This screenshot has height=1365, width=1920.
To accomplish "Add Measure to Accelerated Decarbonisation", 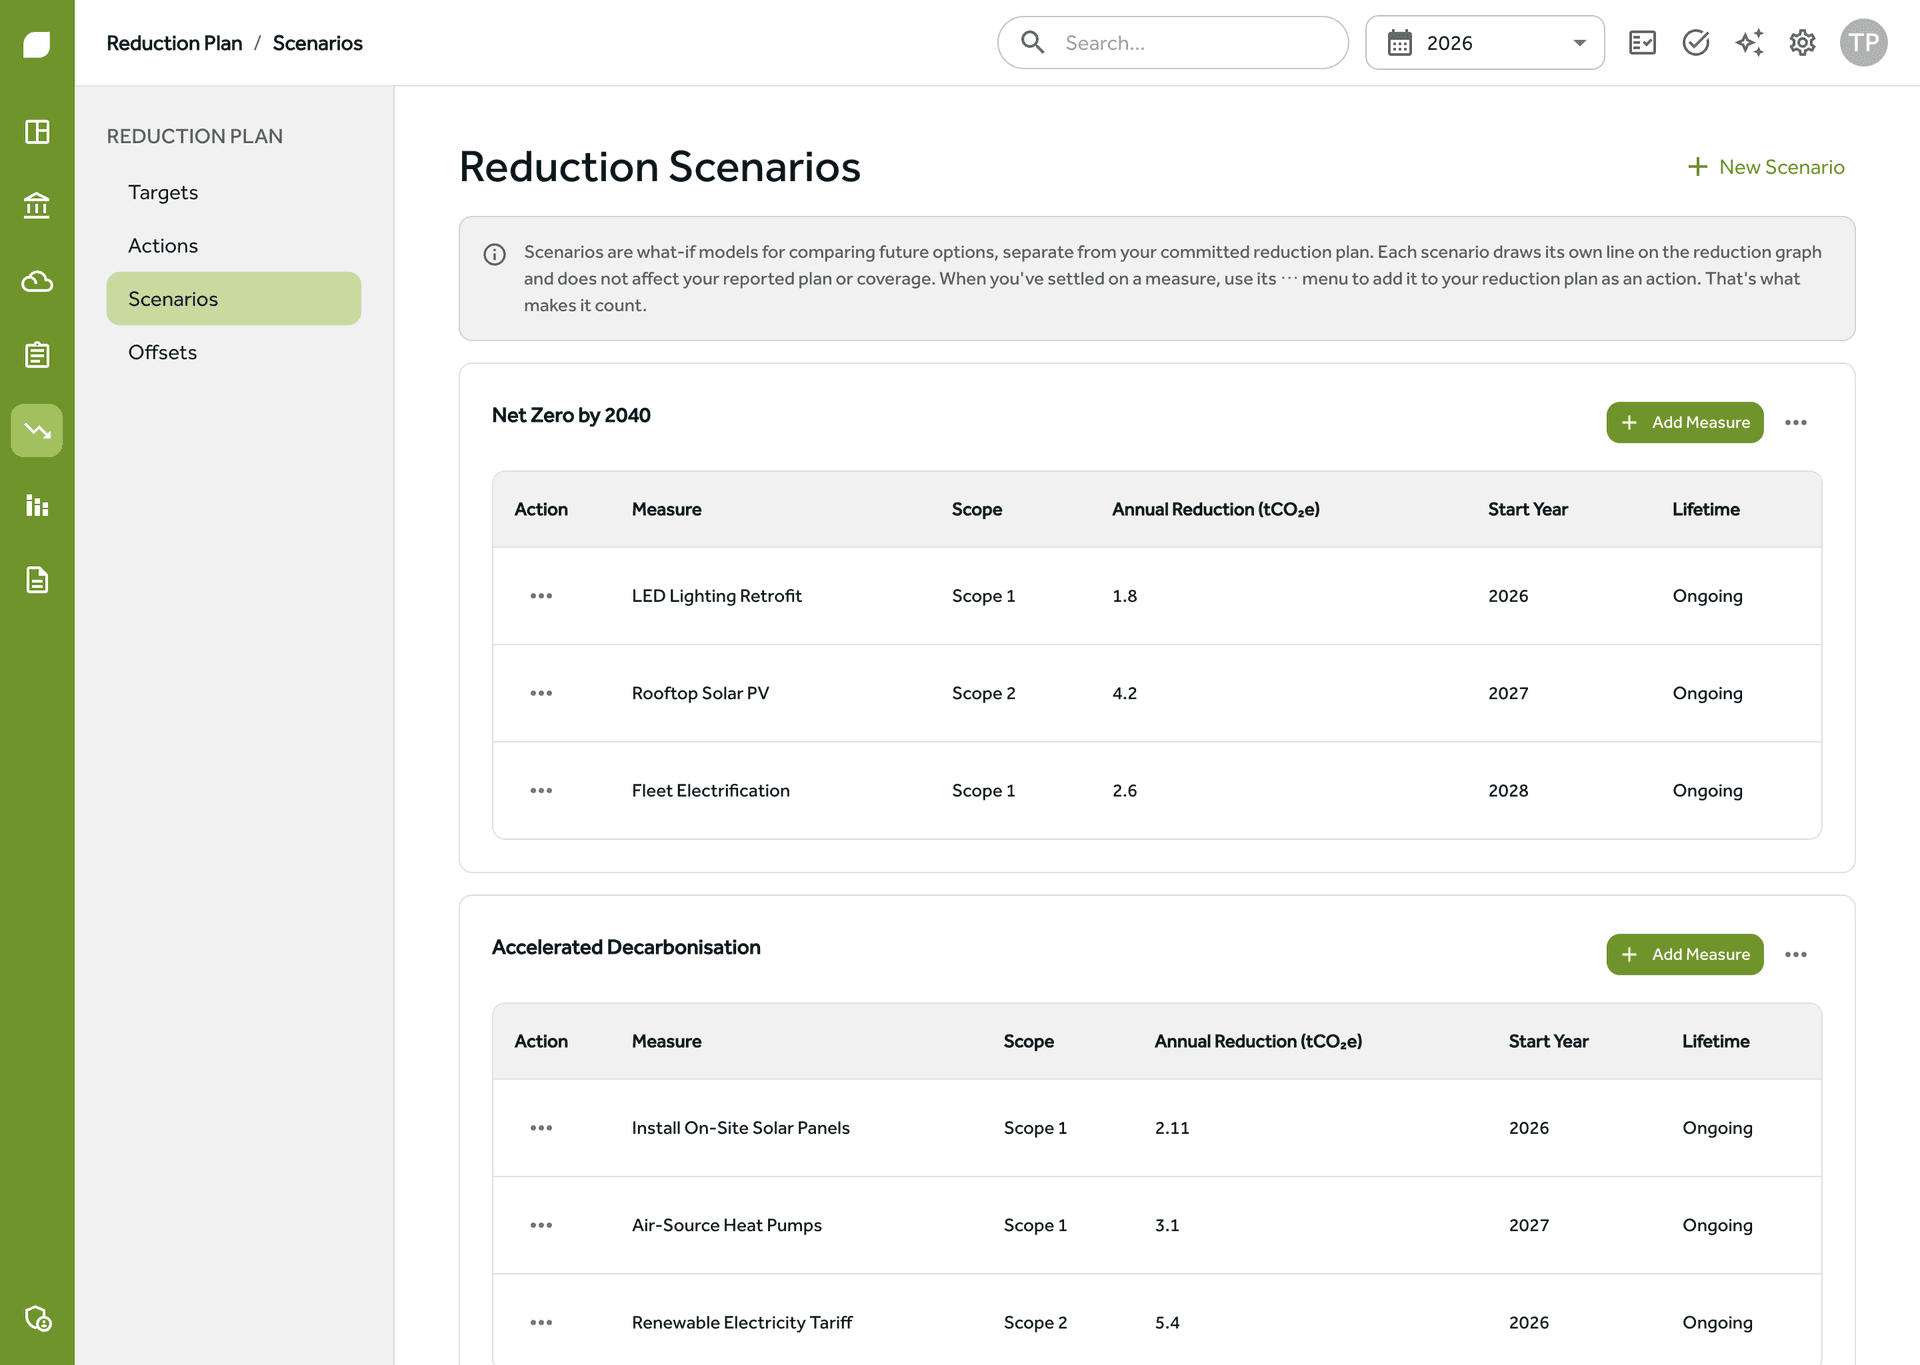I will 1685,955.
